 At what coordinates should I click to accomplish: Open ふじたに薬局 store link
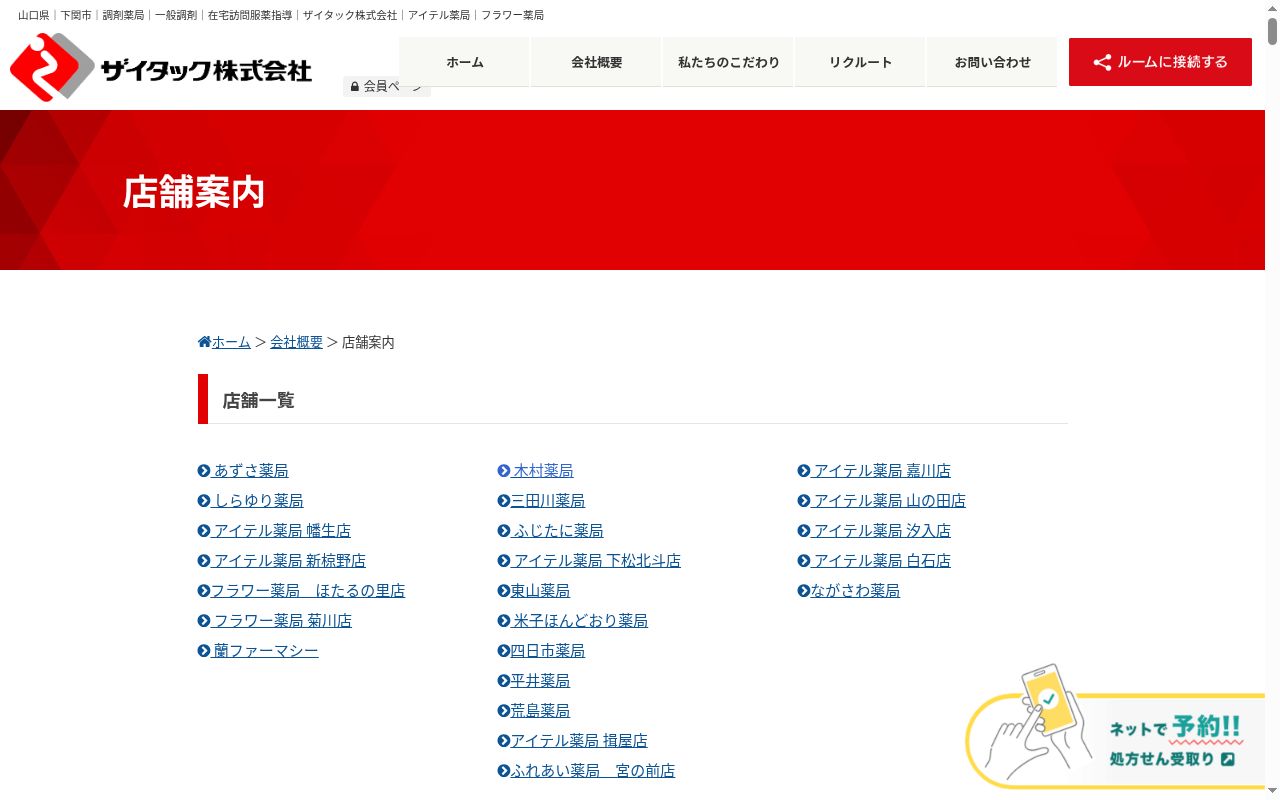pyautogui.click(x=550, y=530)
